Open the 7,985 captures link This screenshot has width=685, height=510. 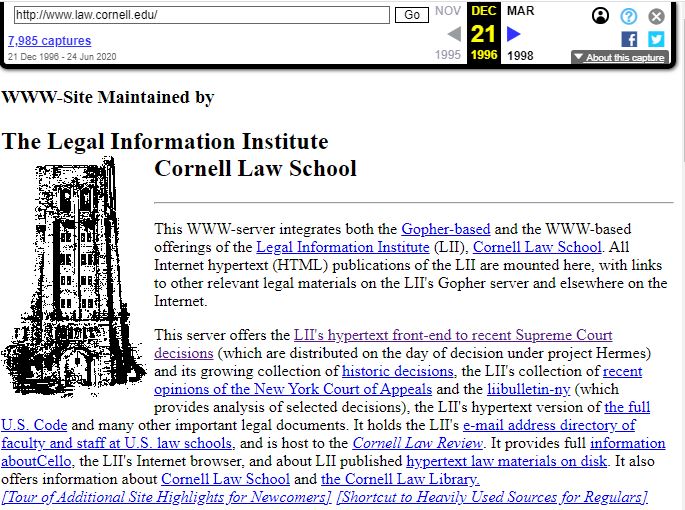click(x=49, y=41)
